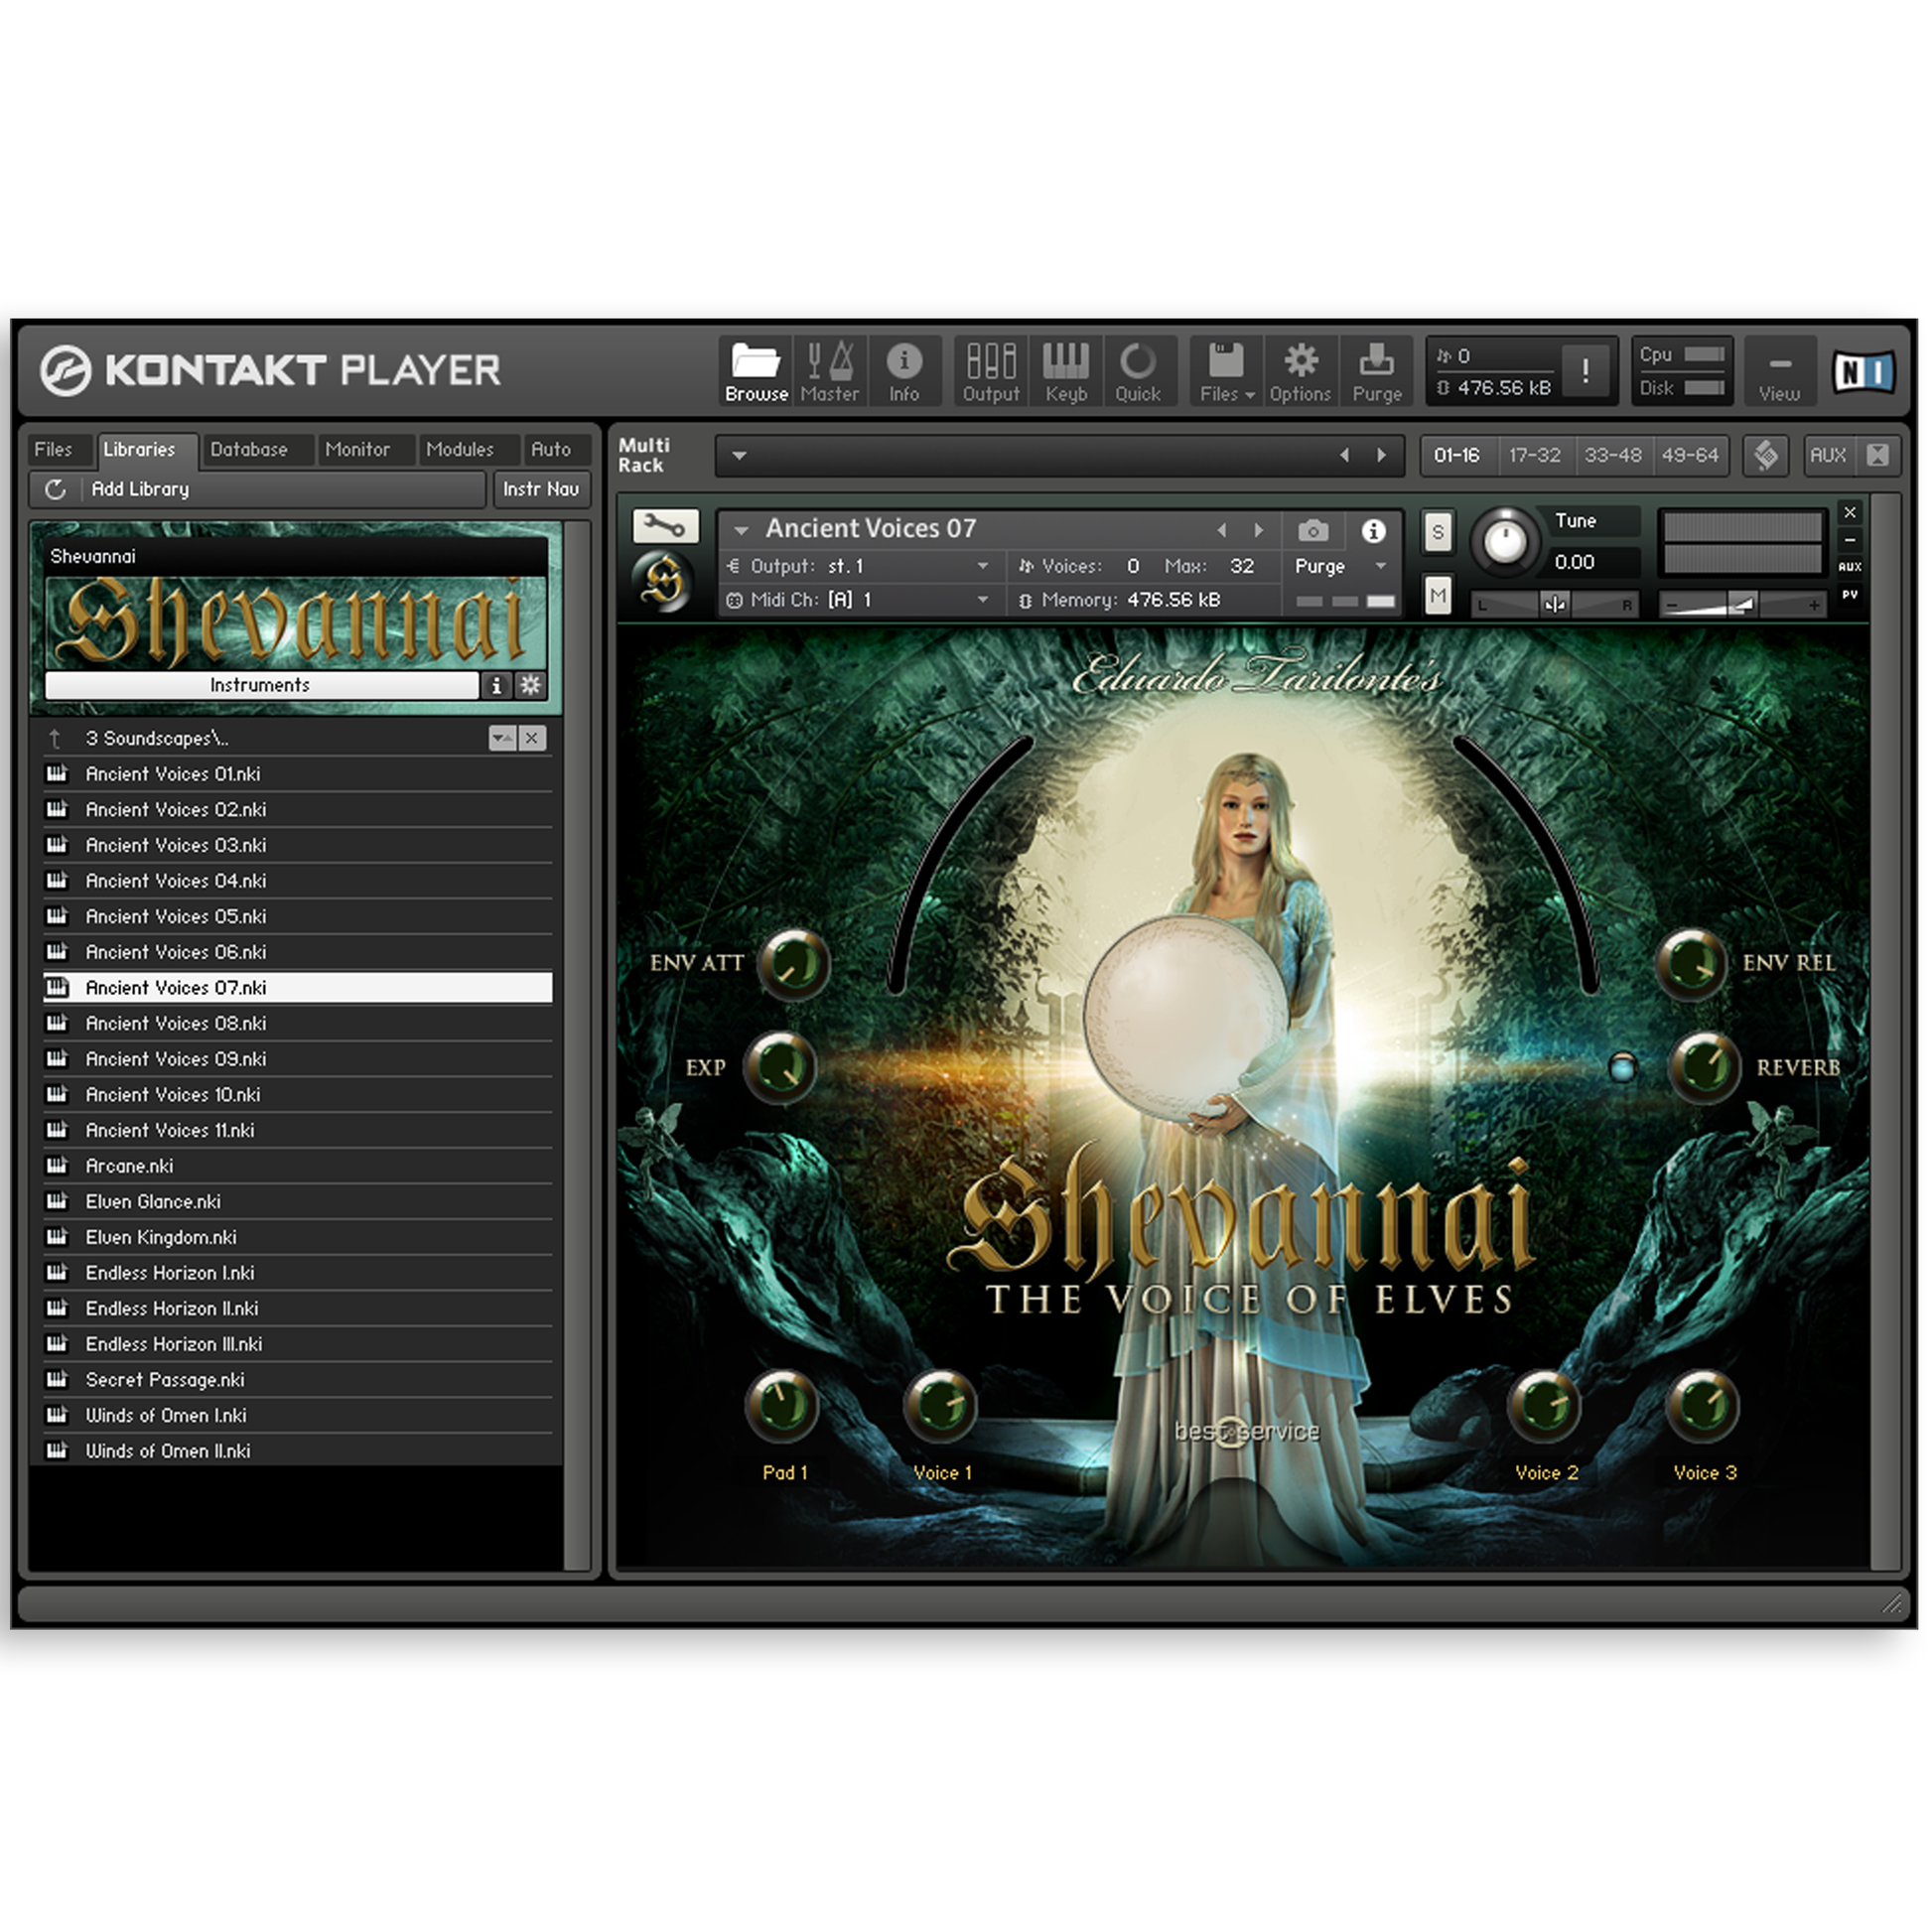Select the 17-32 rack page tab

[x=1534, y=455]
